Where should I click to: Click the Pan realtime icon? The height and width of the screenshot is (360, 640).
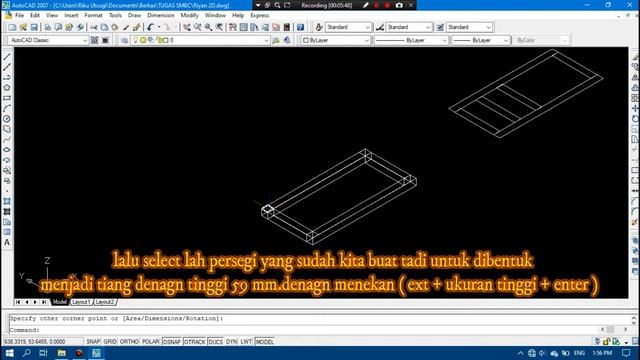[187, 27]
